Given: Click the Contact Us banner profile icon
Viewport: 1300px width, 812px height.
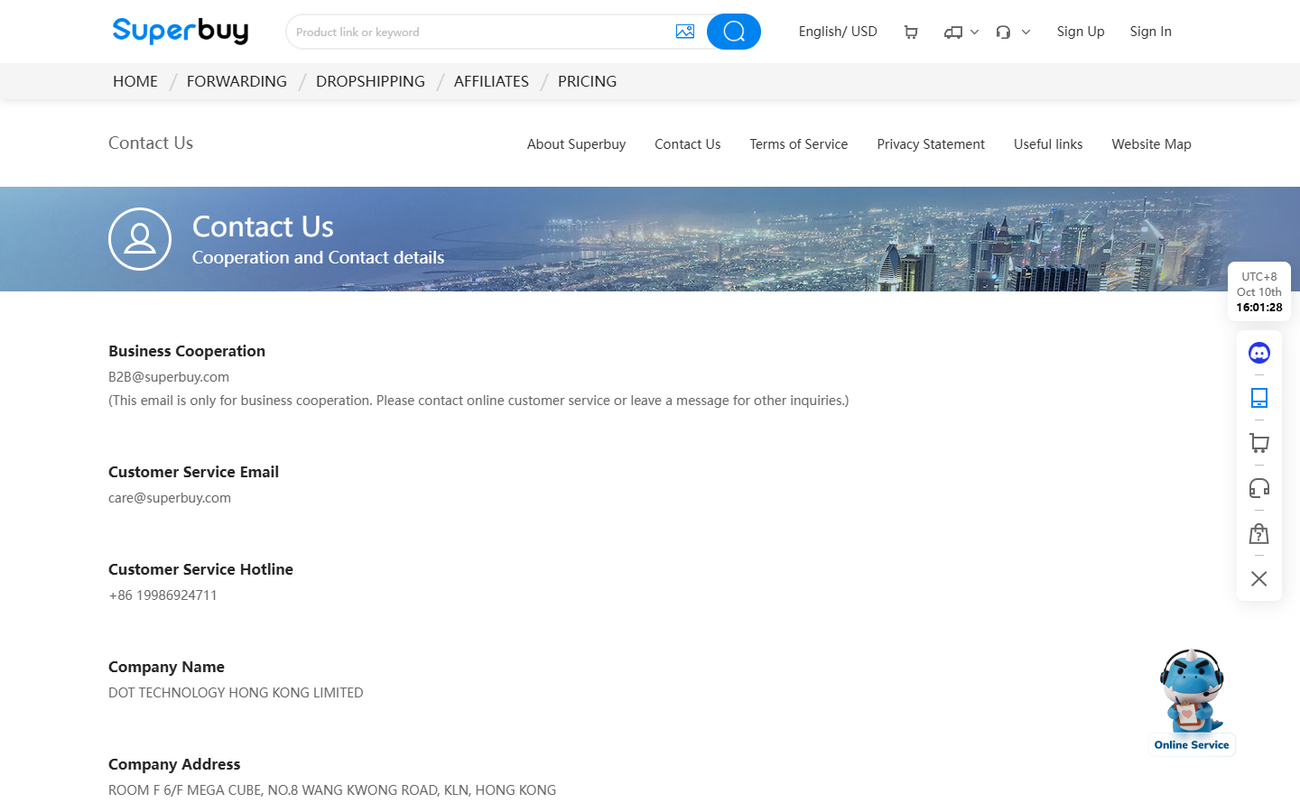Looking at the screenshot, I should pyautogui.click(x=140, y=239).
